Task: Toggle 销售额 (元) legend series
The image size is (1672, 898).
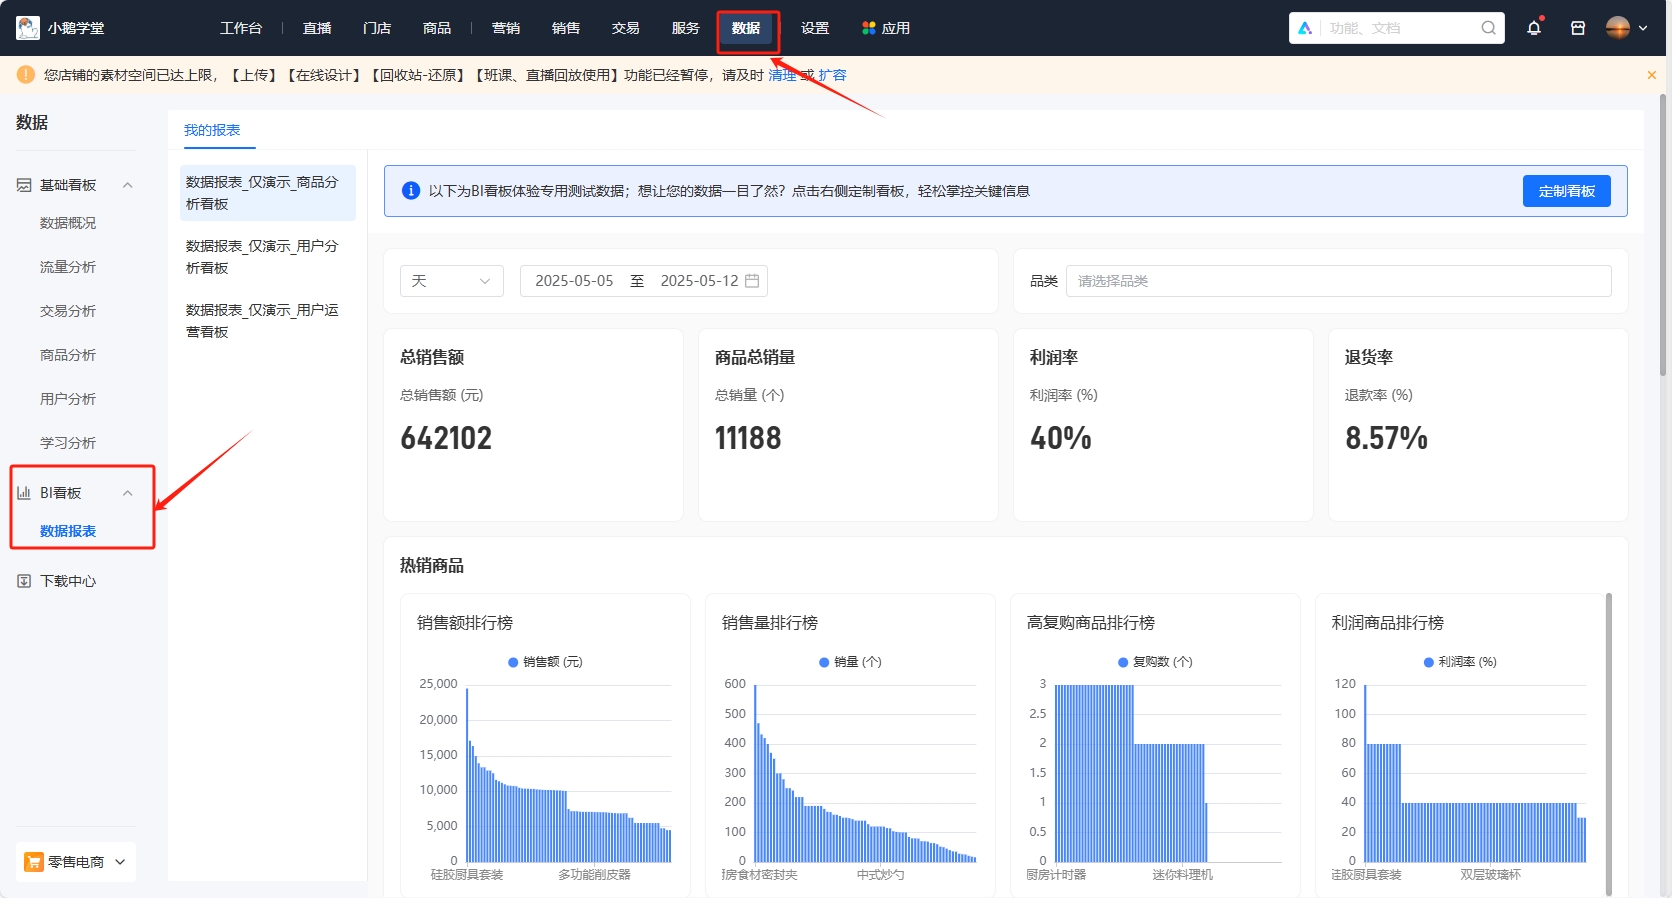Action: click(x=545, y=662)
